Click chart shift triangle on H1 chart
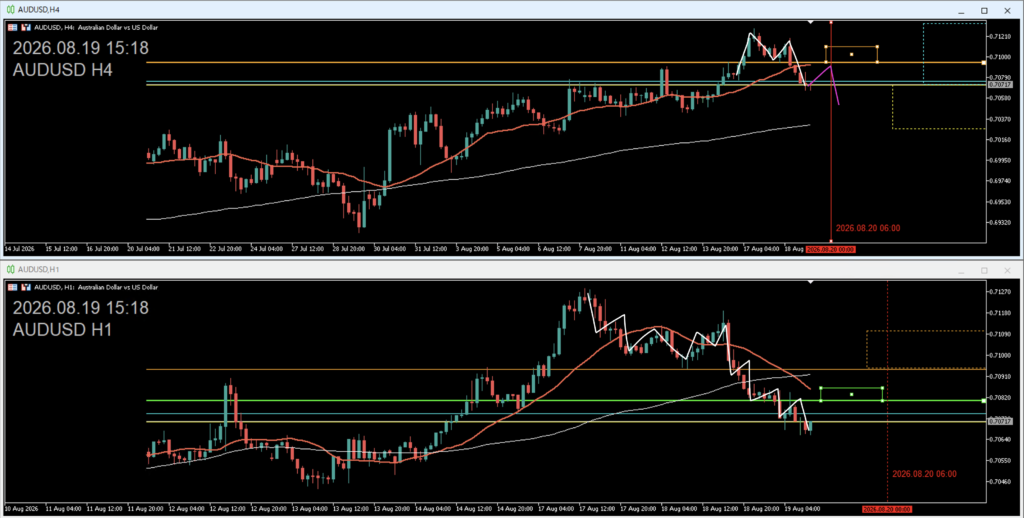The width and height of the screenshot is (1024, 518). click(x=810, y=282)
